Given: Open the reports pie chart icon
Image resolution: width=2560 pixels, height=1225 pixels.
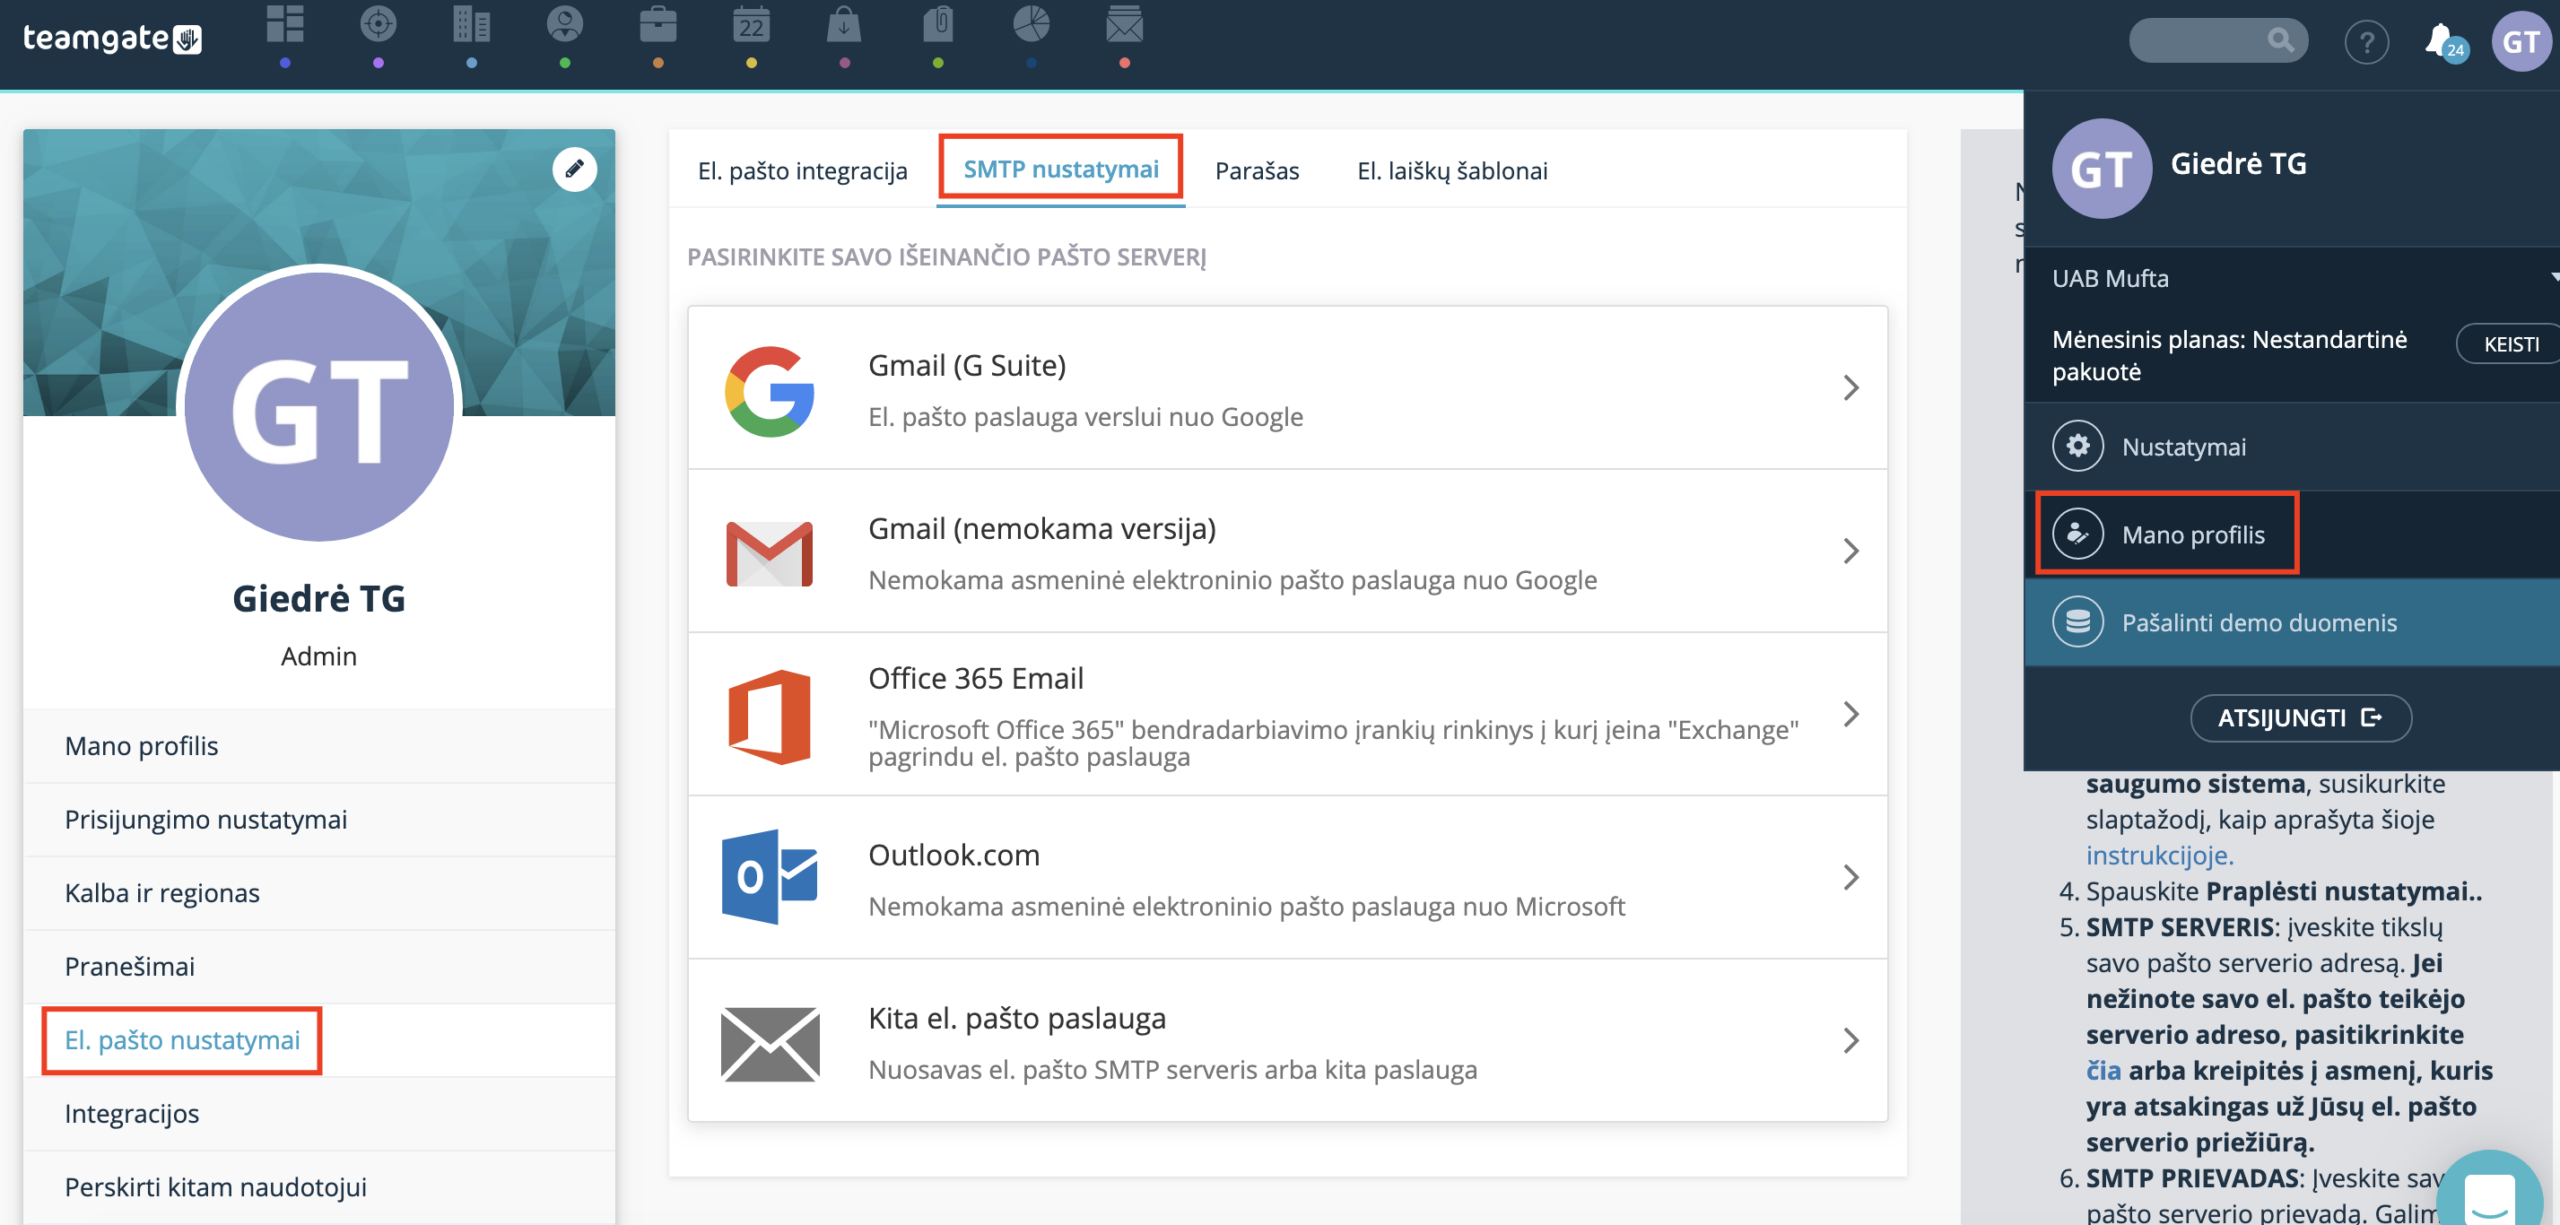Looking at the screenshot, I should pos(1031,25).
